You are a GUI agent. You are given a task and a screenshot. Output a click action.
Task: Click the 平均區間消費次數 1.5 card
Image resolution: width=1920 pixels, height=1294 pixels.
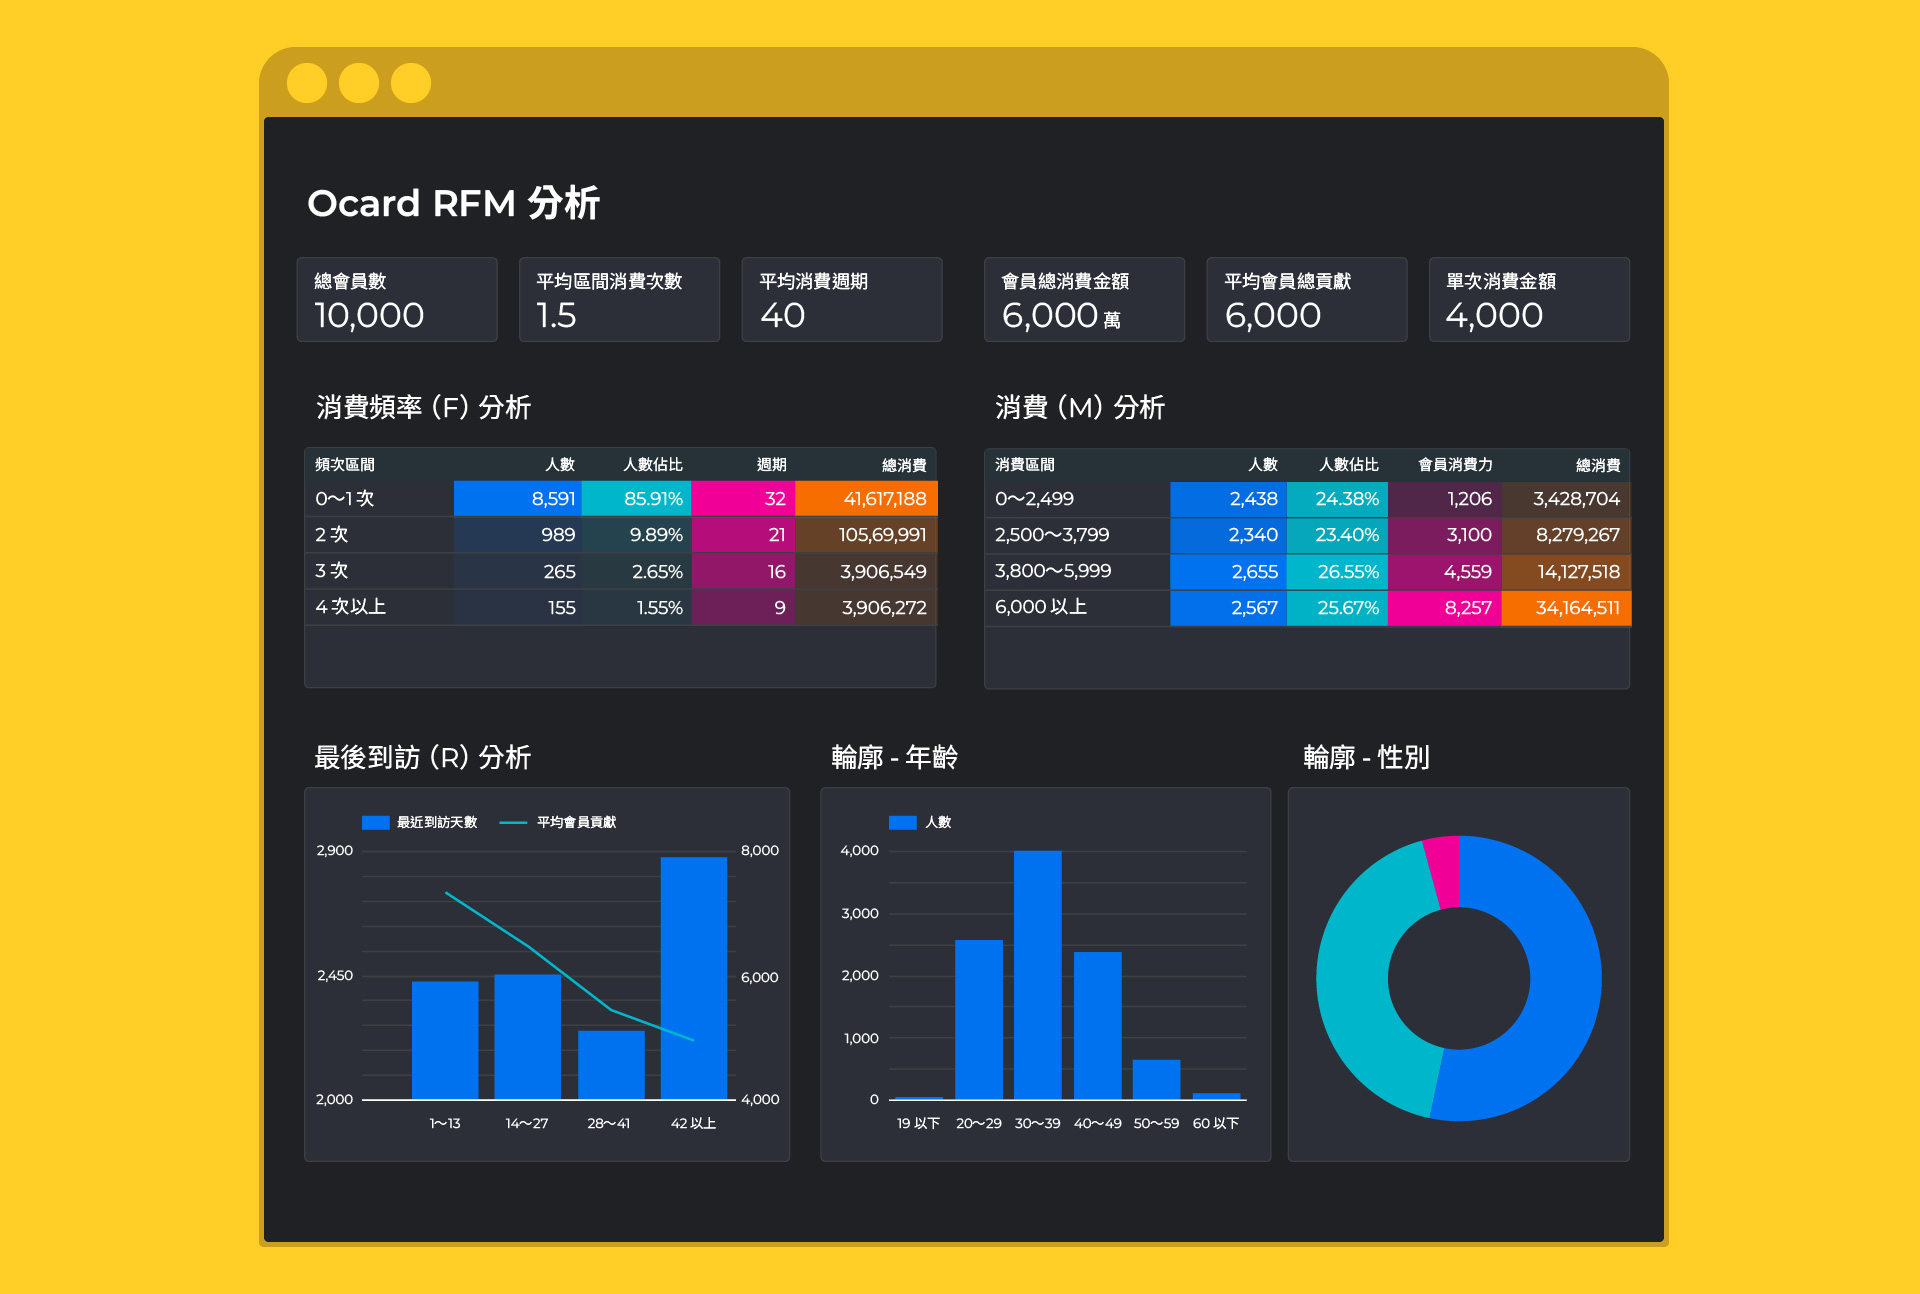[x=619, y=300]
